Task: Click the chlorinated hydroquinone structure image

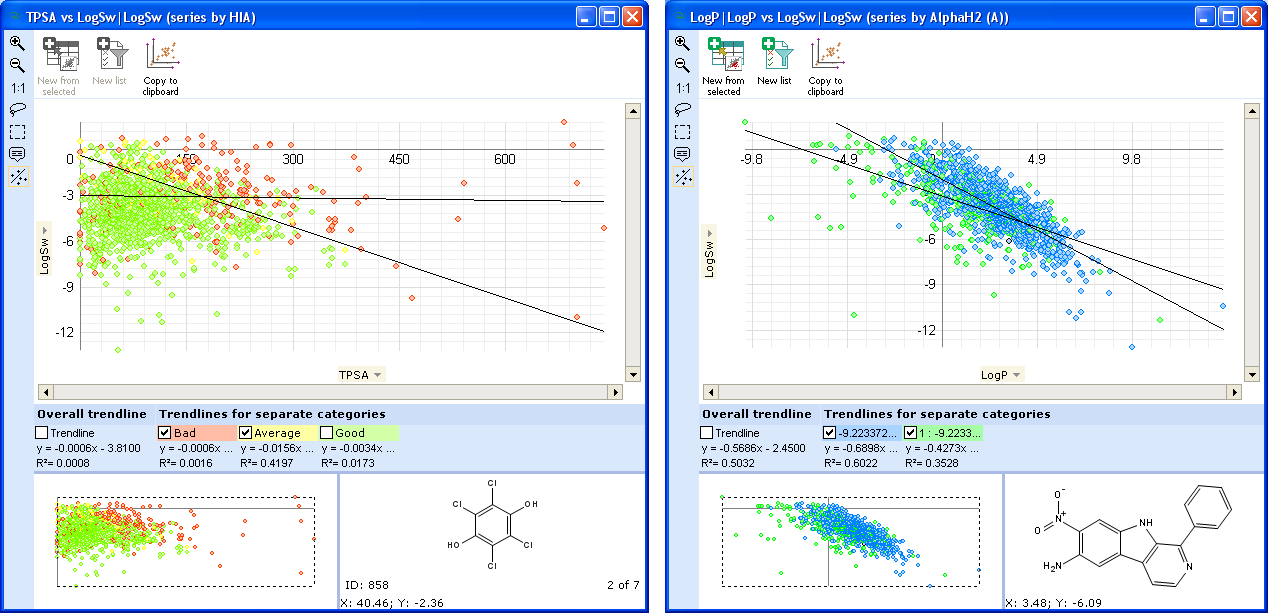Action: (x=492, y=525)
